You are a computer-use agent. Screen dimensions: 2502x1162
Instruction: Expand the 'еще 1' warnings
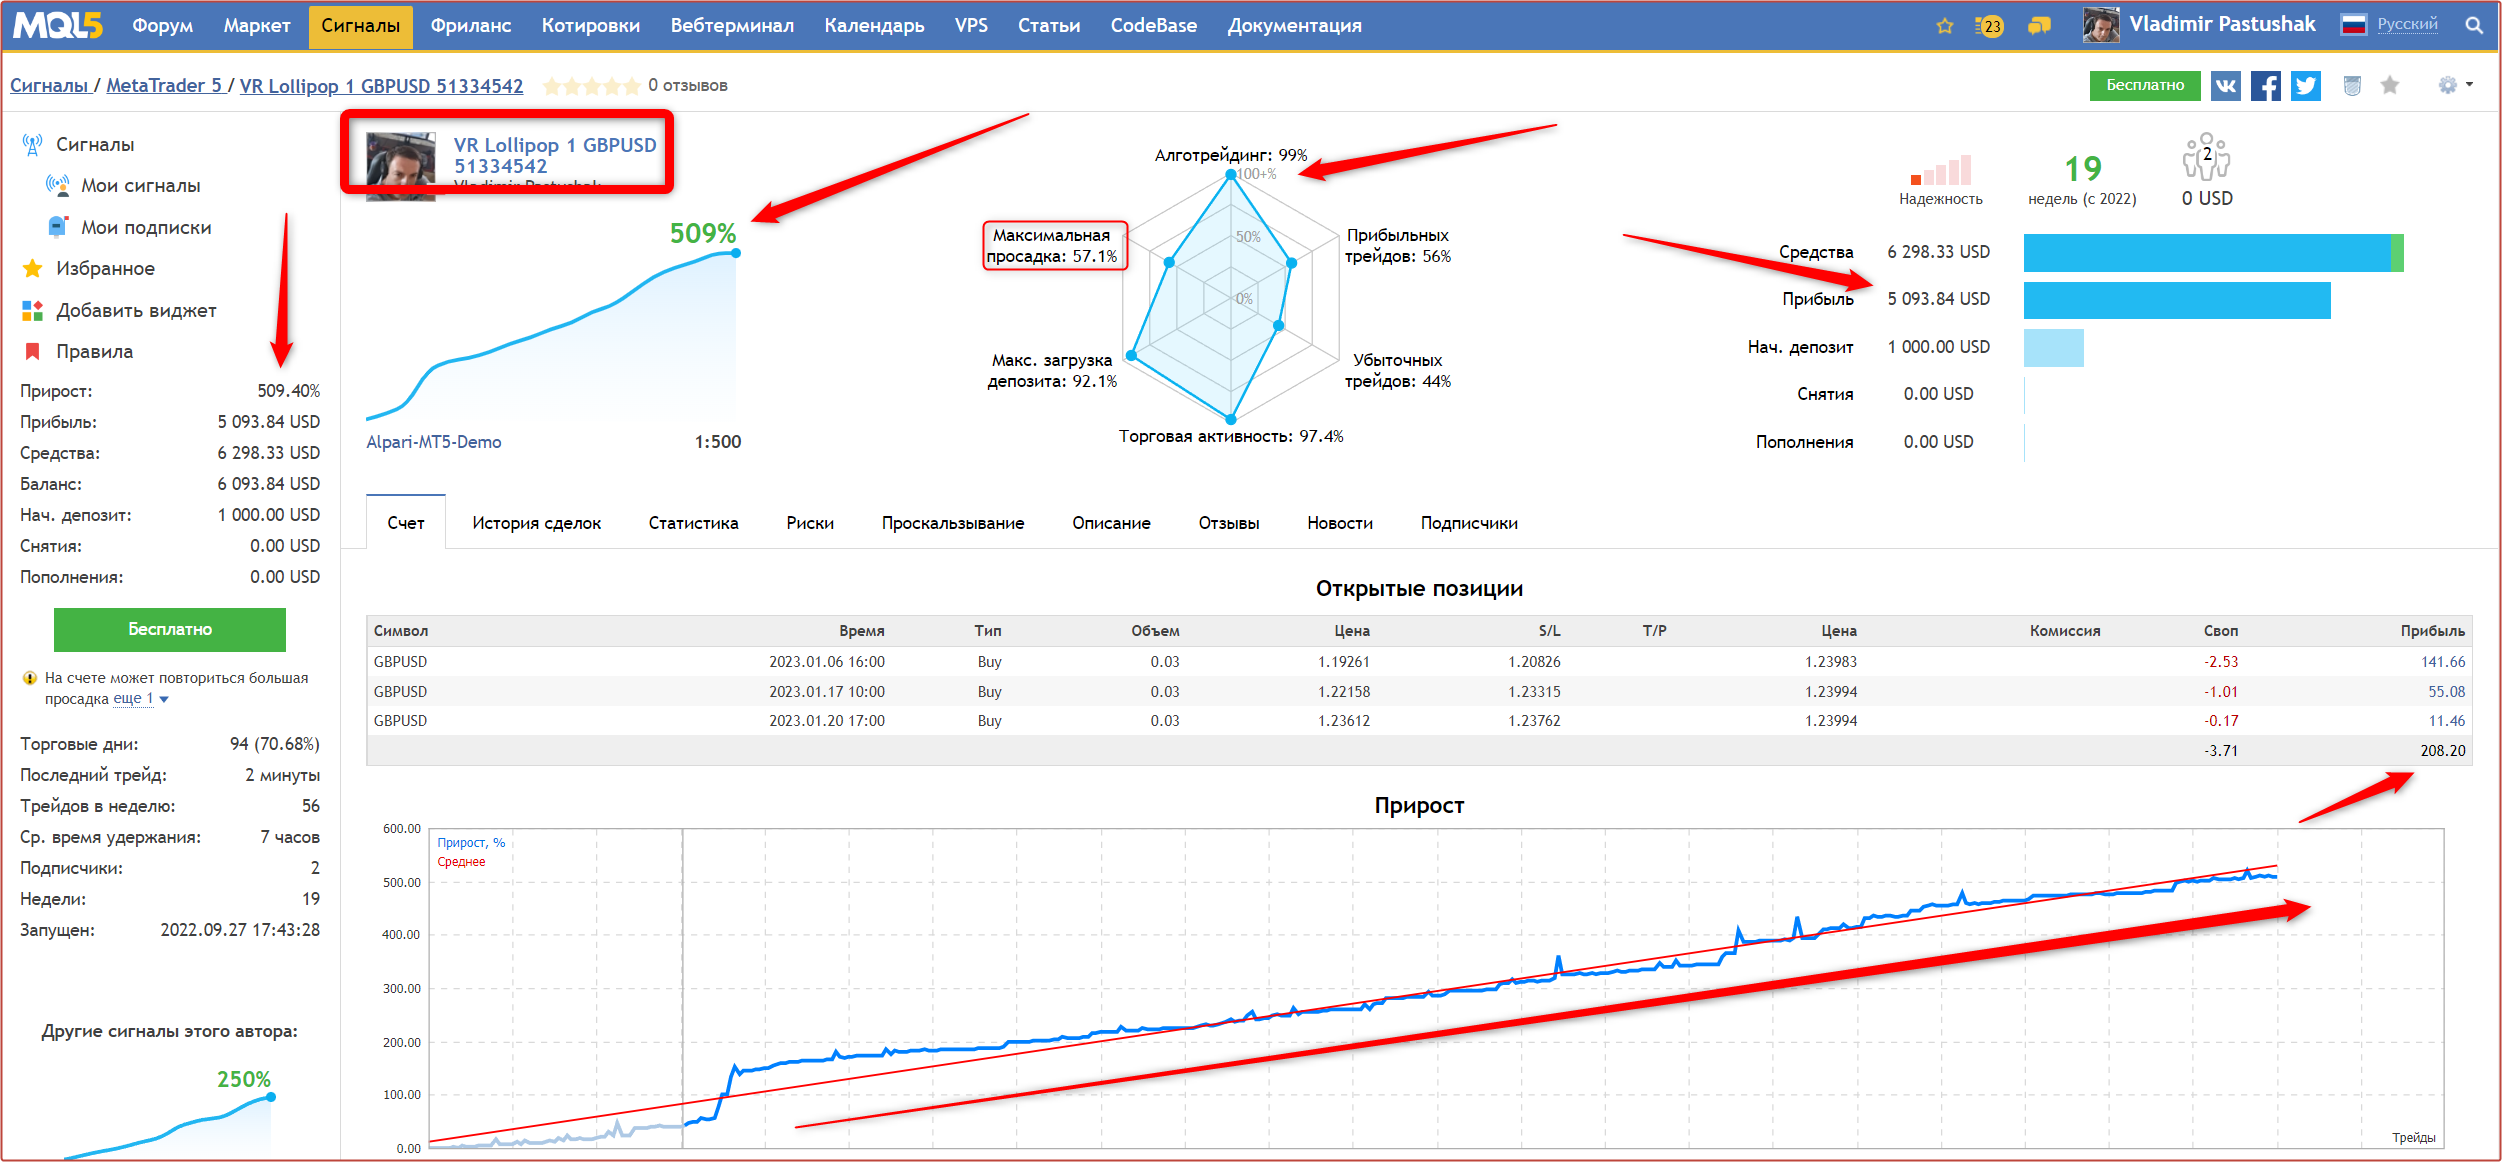pos(140,699)
